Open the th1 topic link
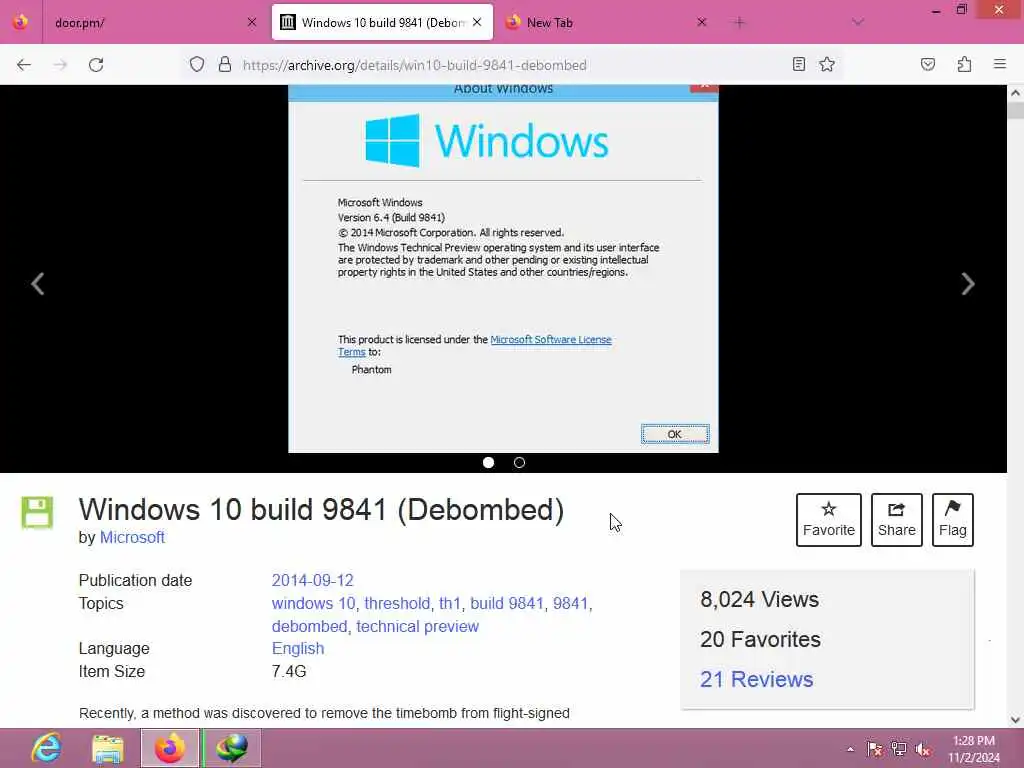Screen dimensions: 1024x768 (x=449, y=603)
